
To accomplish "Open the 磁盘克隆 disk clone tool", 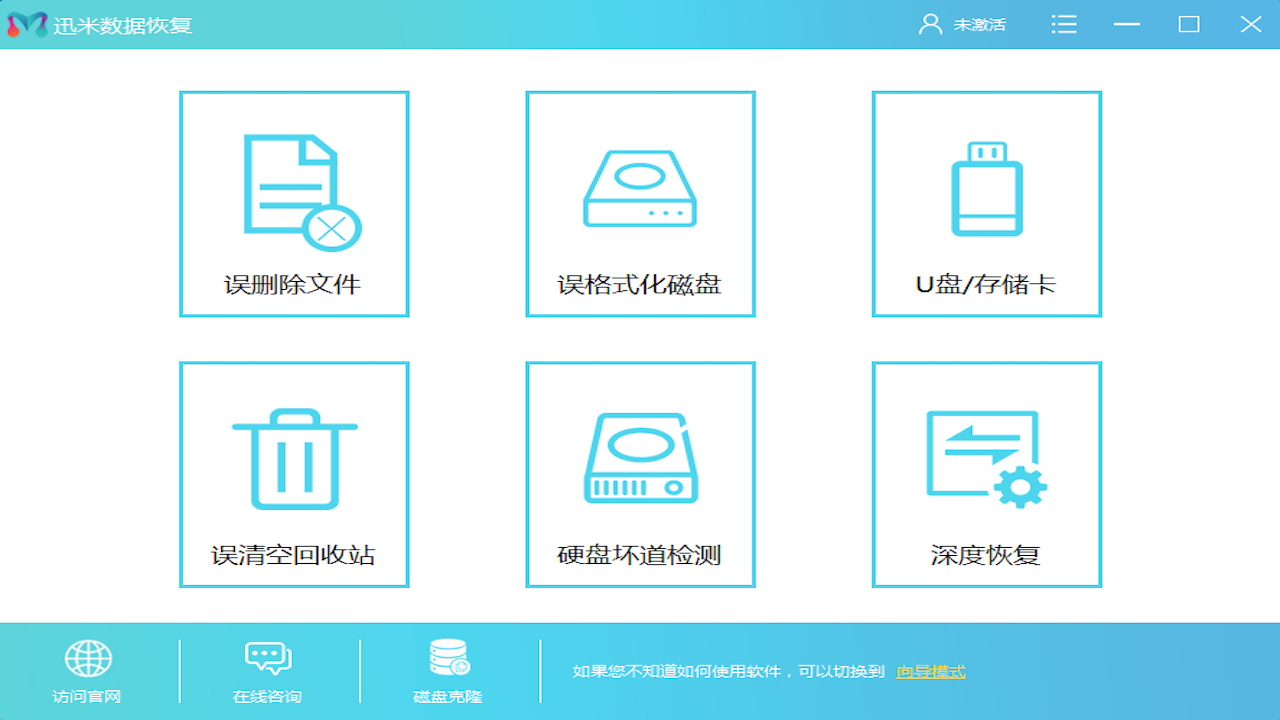I will (x=447, y=670).
